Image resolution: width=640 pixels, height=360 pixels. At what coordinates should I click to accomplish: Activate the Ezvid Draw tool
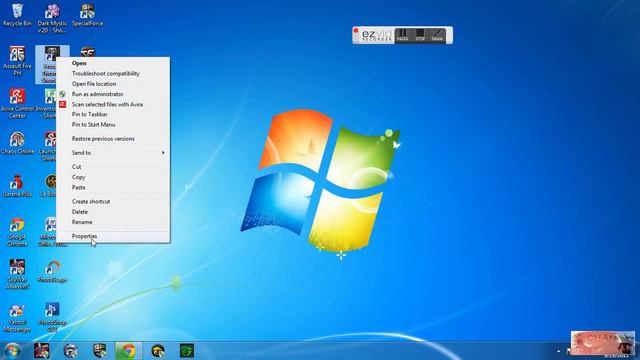tap(437, 35)
